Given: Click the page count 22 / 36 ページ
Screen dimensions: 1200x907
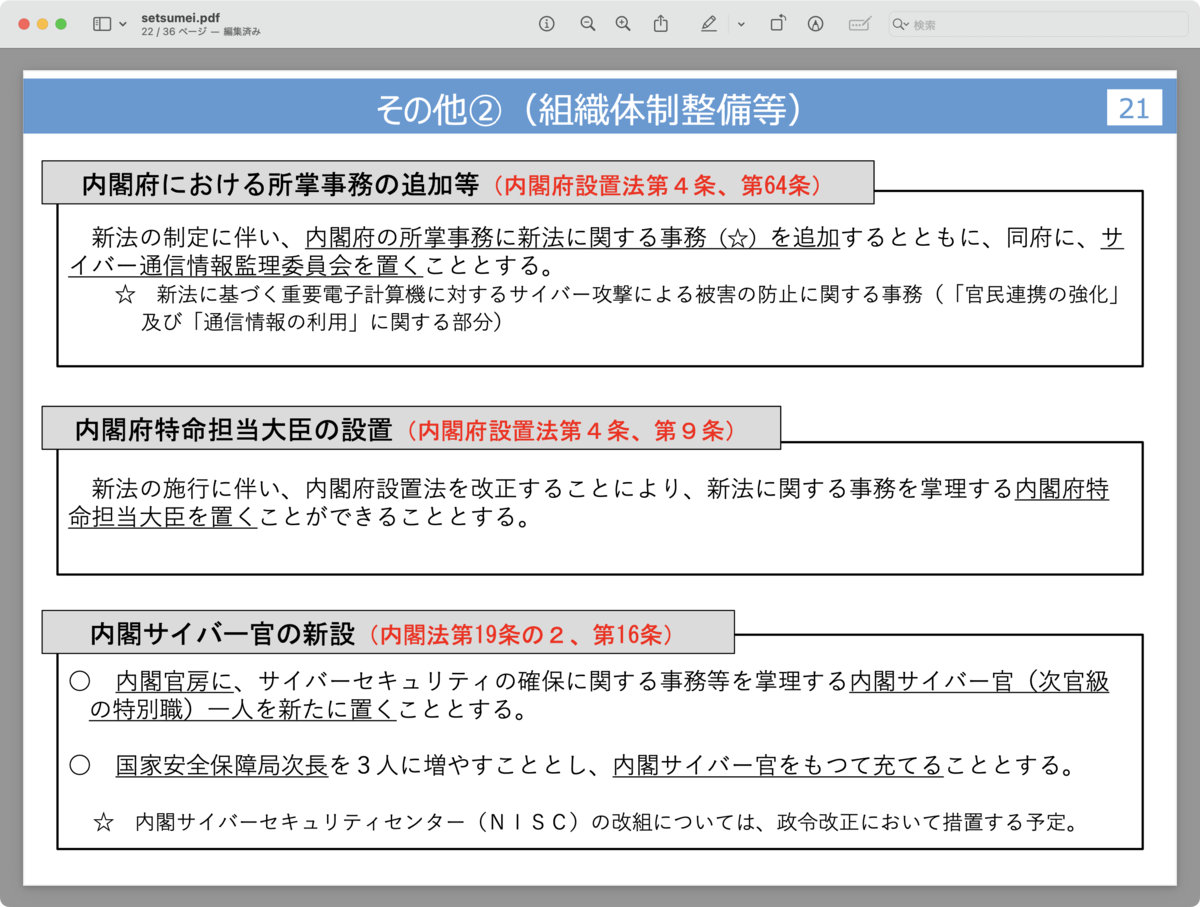Looking at the screenshot, I should [175, 32].
